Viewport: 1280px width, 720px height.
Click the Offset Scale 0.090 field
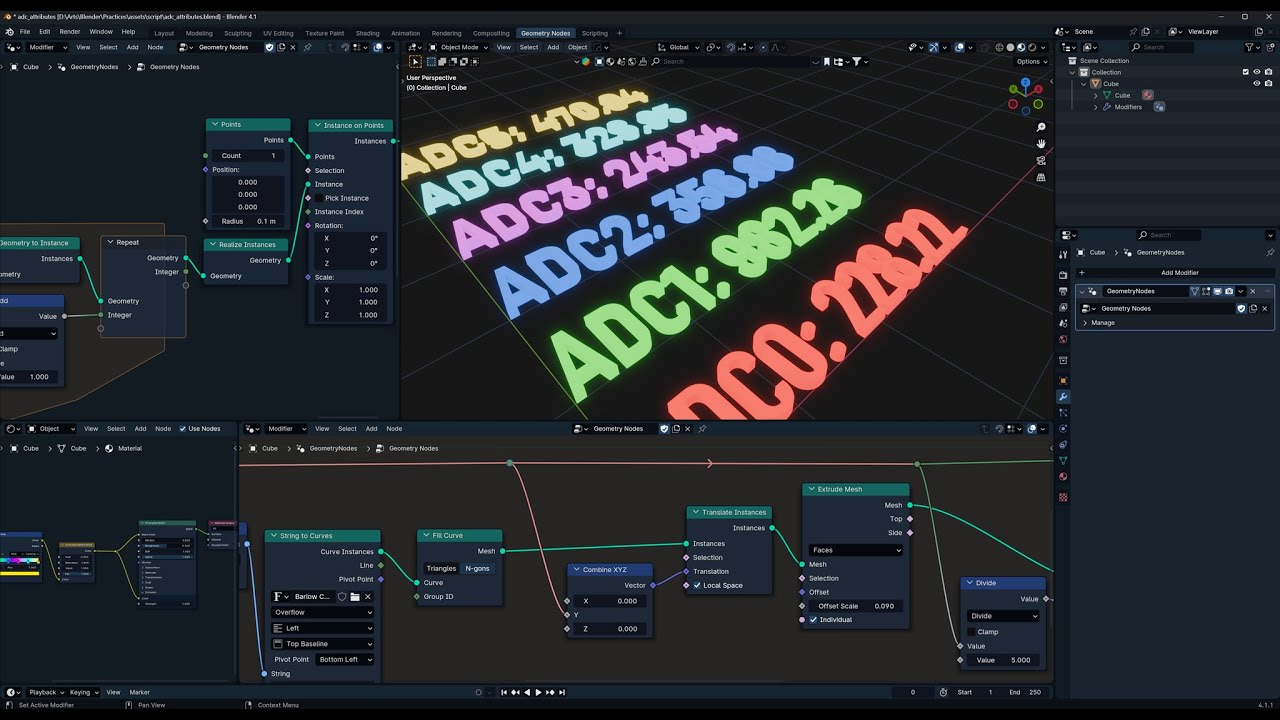point(856,606)
